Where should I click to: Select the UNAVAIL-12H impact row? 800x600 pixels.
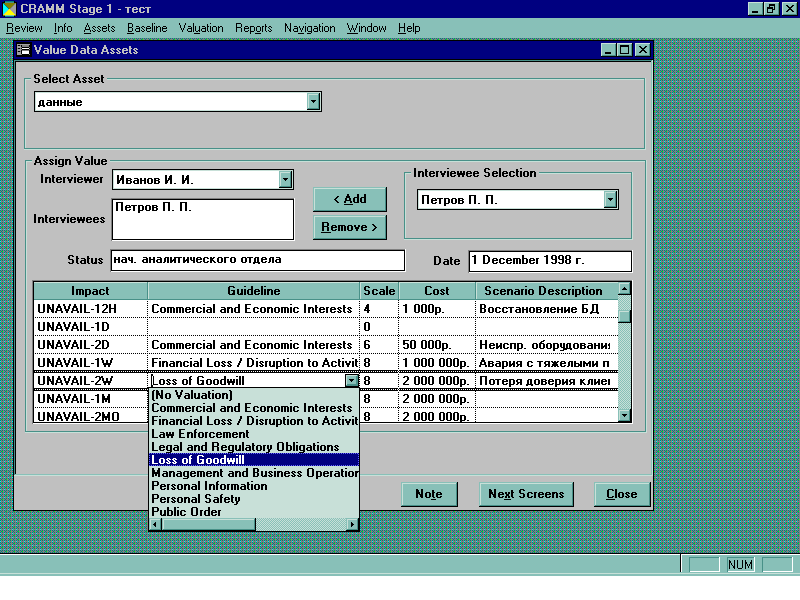[91, 309]
